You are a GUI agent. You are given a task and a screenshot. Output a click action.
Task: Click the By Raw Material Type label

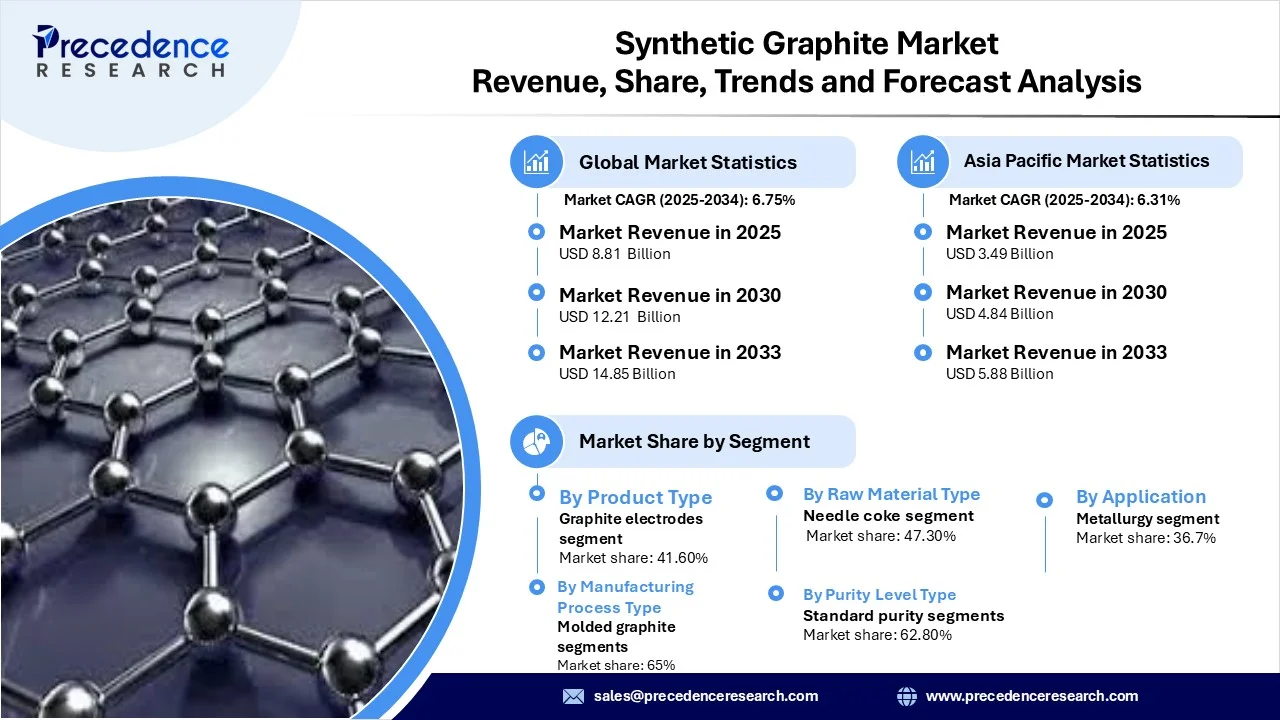(892, 494)
